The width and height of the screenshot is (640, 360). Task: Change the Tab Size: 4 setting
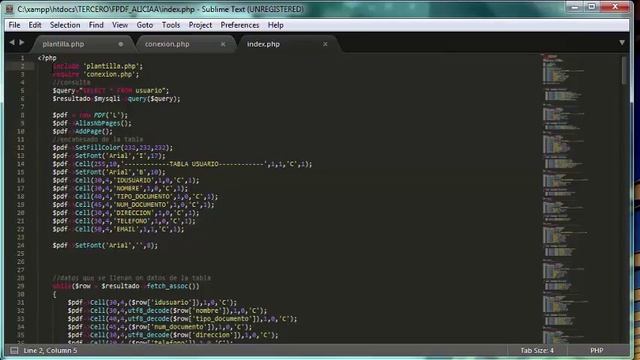click(x=537, y=350)
